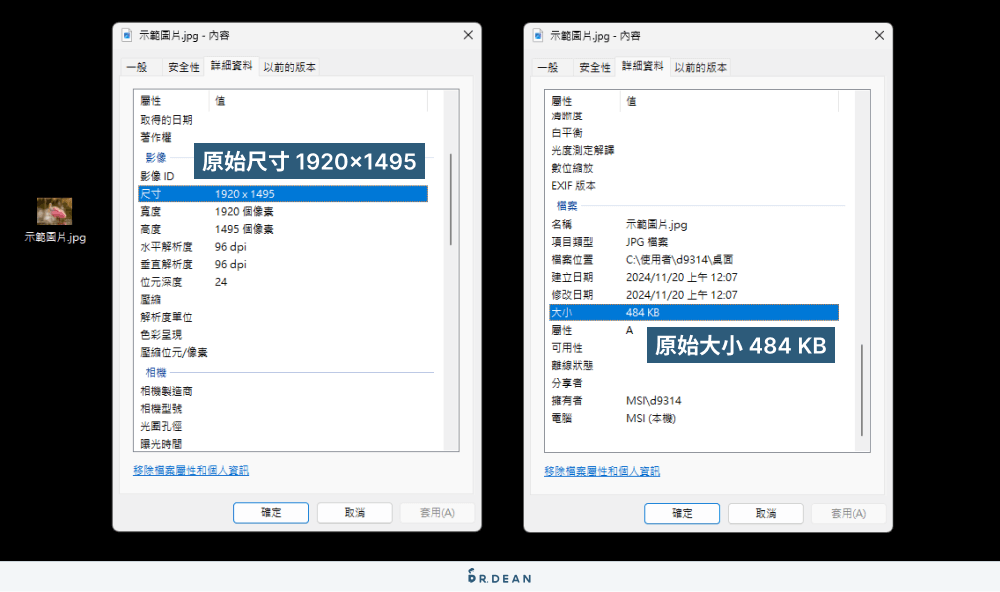Viewport: 1000px width, 592px height.
Task: Open the 安全性 tab in left dialog
Action: click(186, 67)
